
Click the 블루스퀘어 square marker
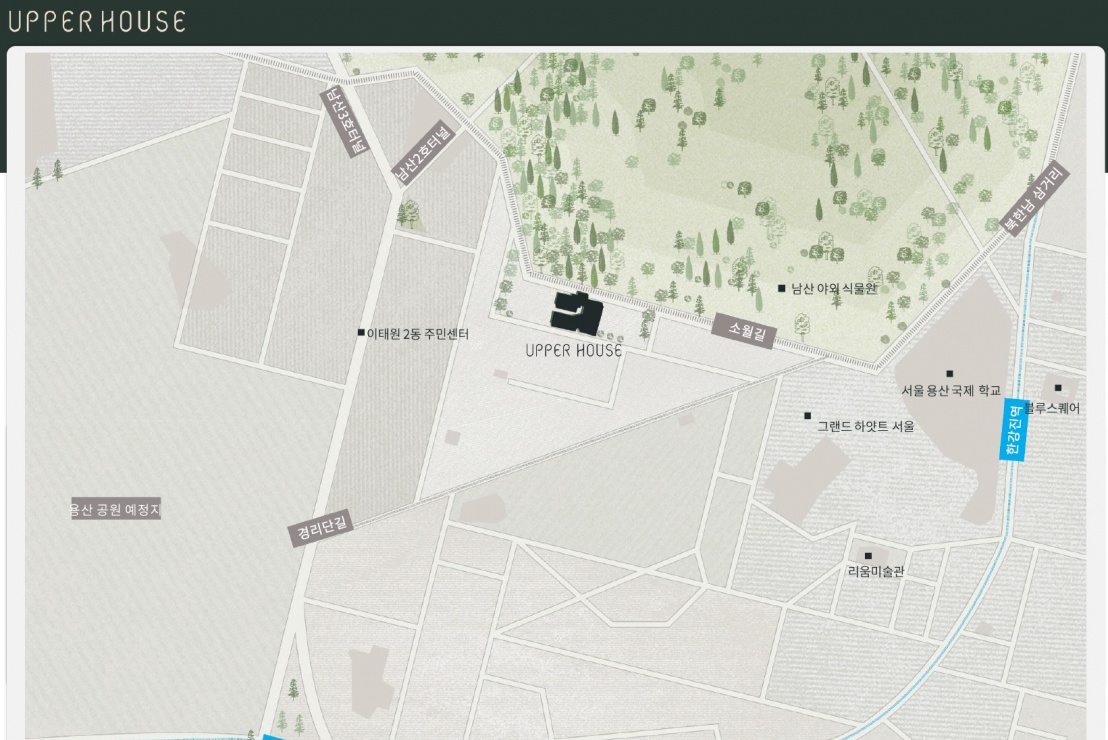click(x=1058, y=388)
